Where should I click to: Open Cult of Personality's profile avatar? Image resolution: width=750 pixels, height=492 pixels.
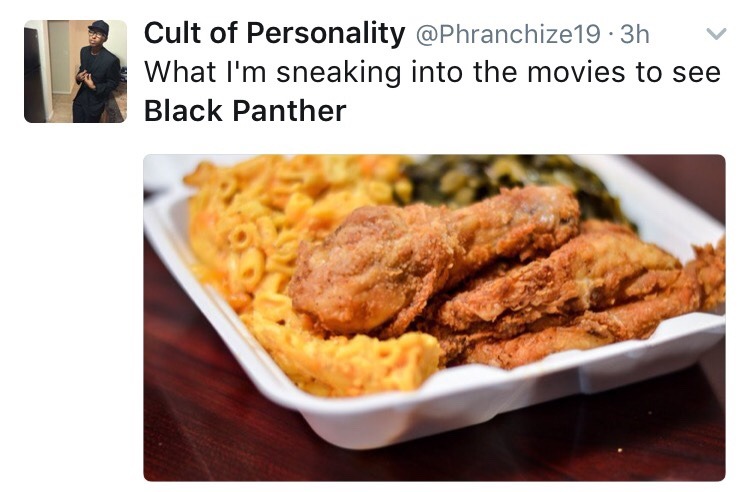76,71
